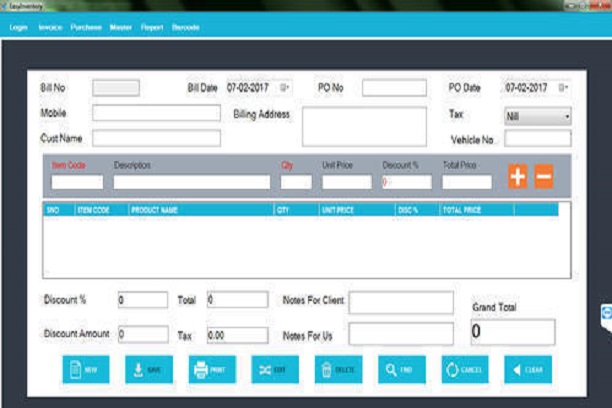This screenshot has height=408, width=612.
Task: Click the bottom Discount % field
Action: pos(143,300)
